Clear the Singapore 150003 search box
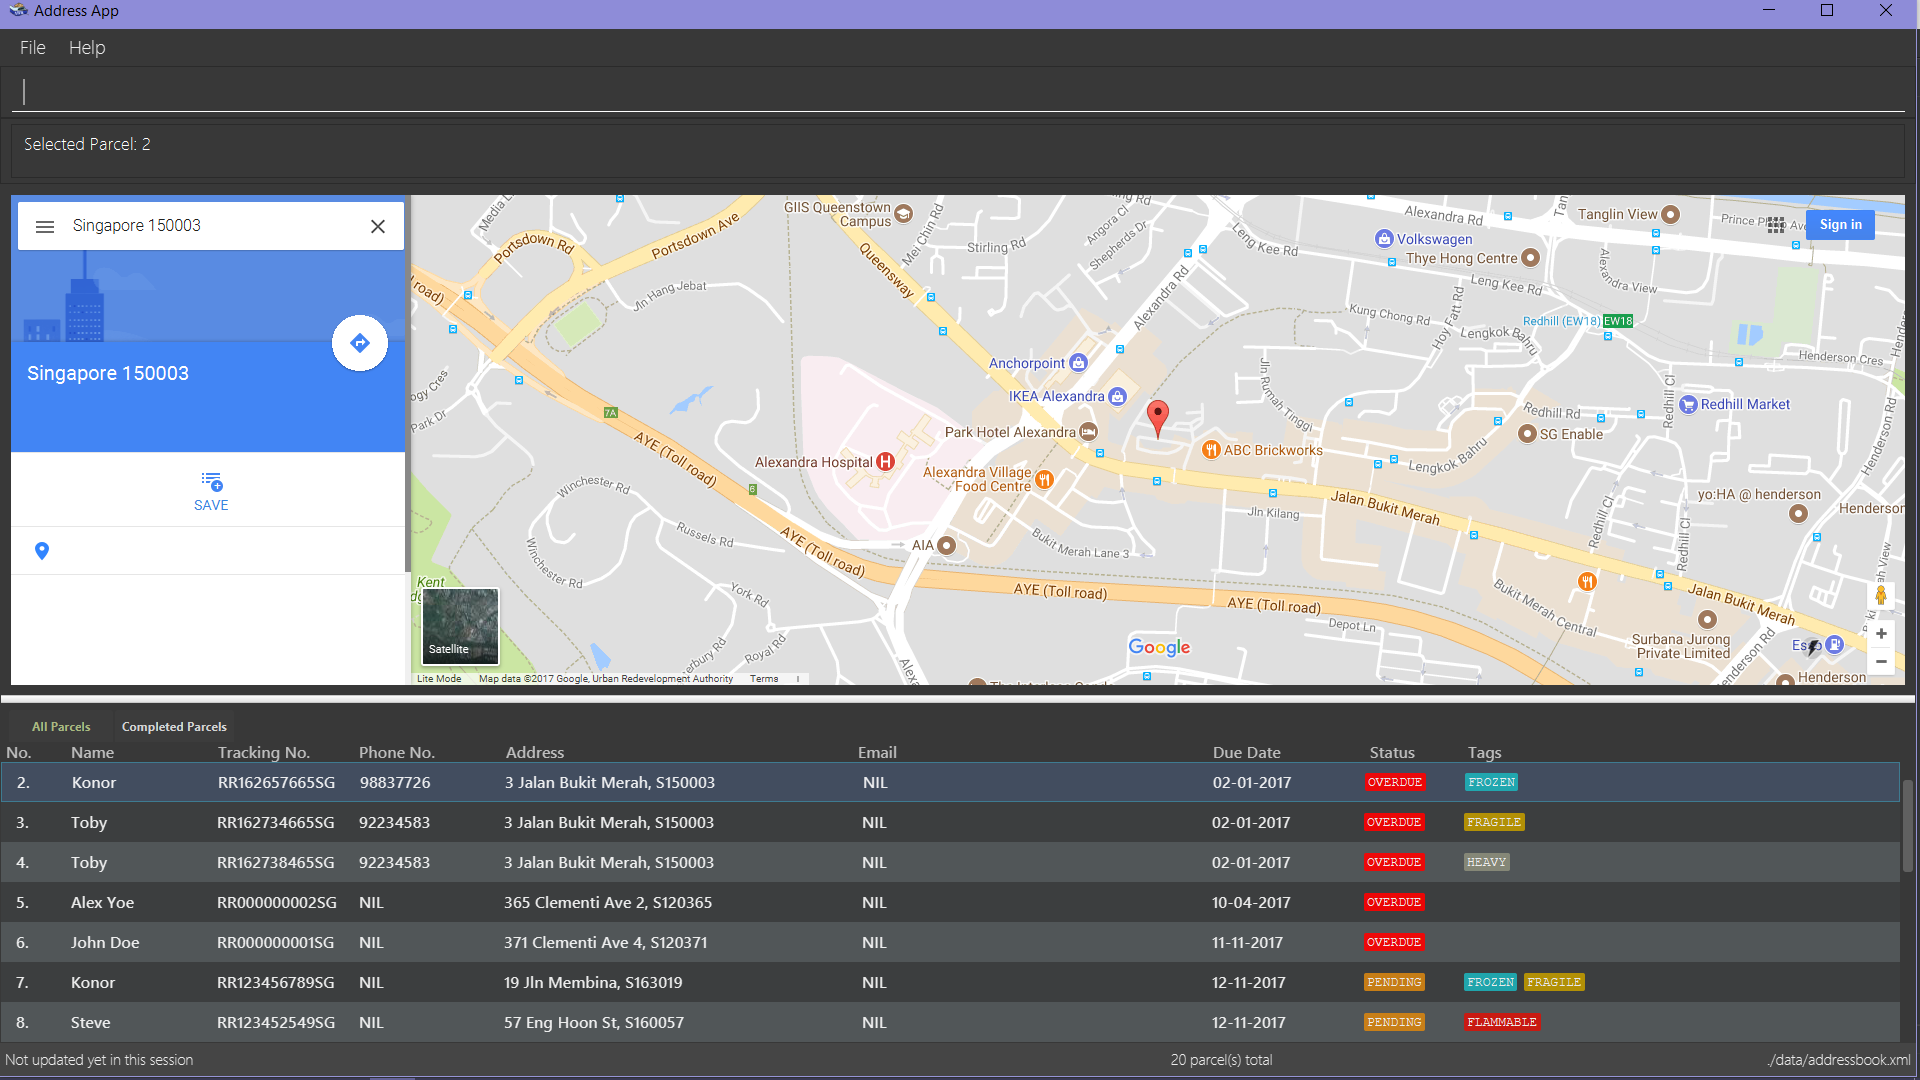Image resolution: width=1920 pixels, height=1080 pixels. point(378,227)
